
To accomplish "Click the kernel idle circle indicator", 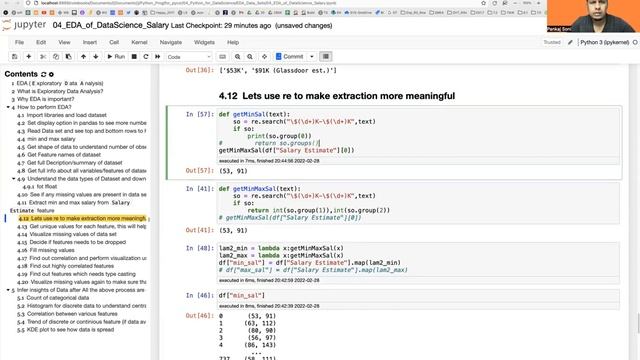I will pyautogui.click(x=635, y=42).
